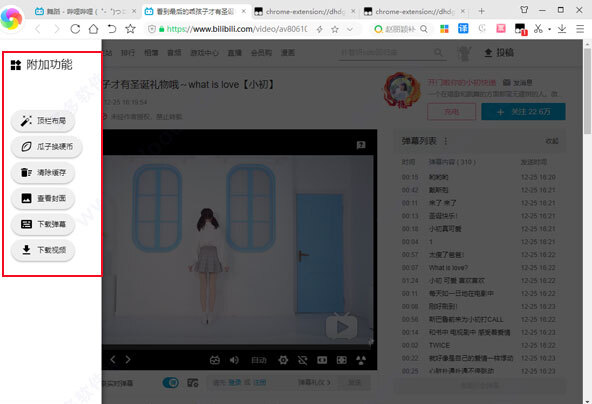Image resolution: width=592 pixels, height=404 pixels.
Task: Open the browser home page icon
Action: [93, 29]
